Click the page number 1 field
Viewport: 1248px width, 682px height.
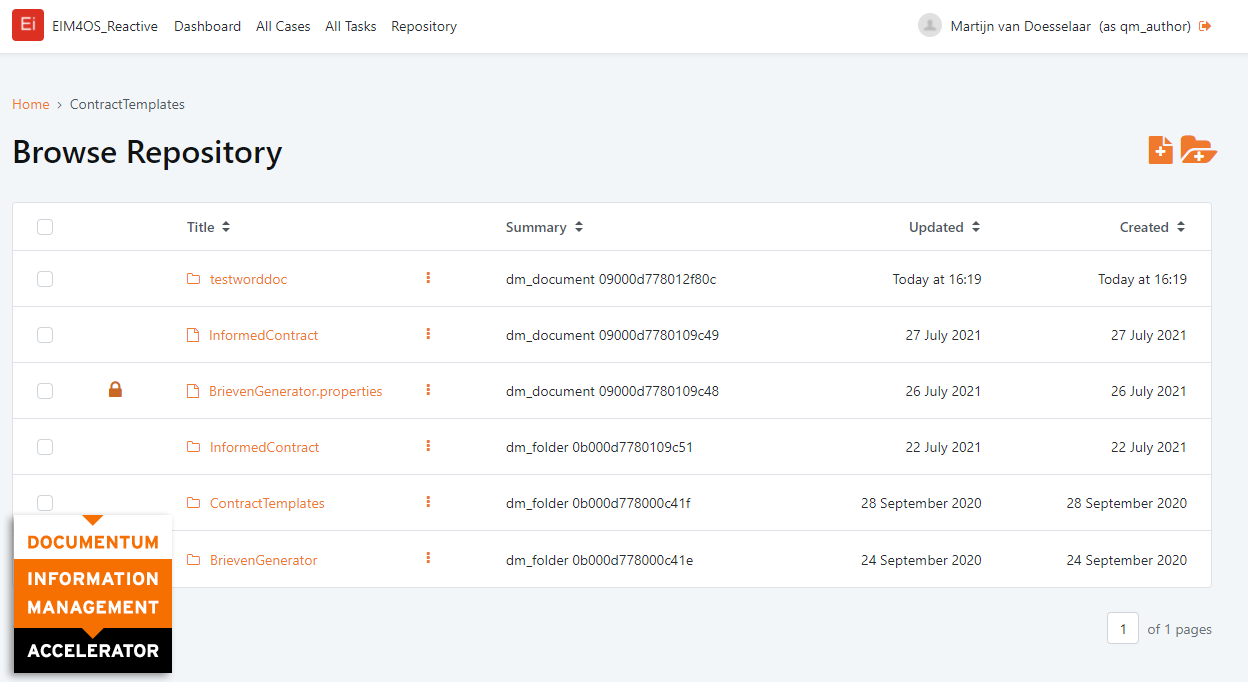(1123, 629)
